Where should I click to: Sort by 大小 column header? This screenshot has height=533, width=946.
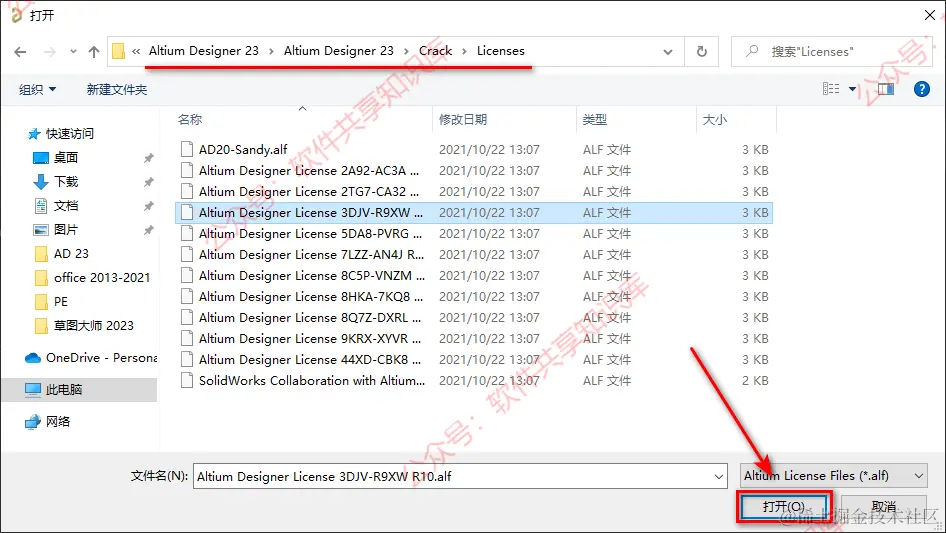pyautogui.click(x=736, y=120)
